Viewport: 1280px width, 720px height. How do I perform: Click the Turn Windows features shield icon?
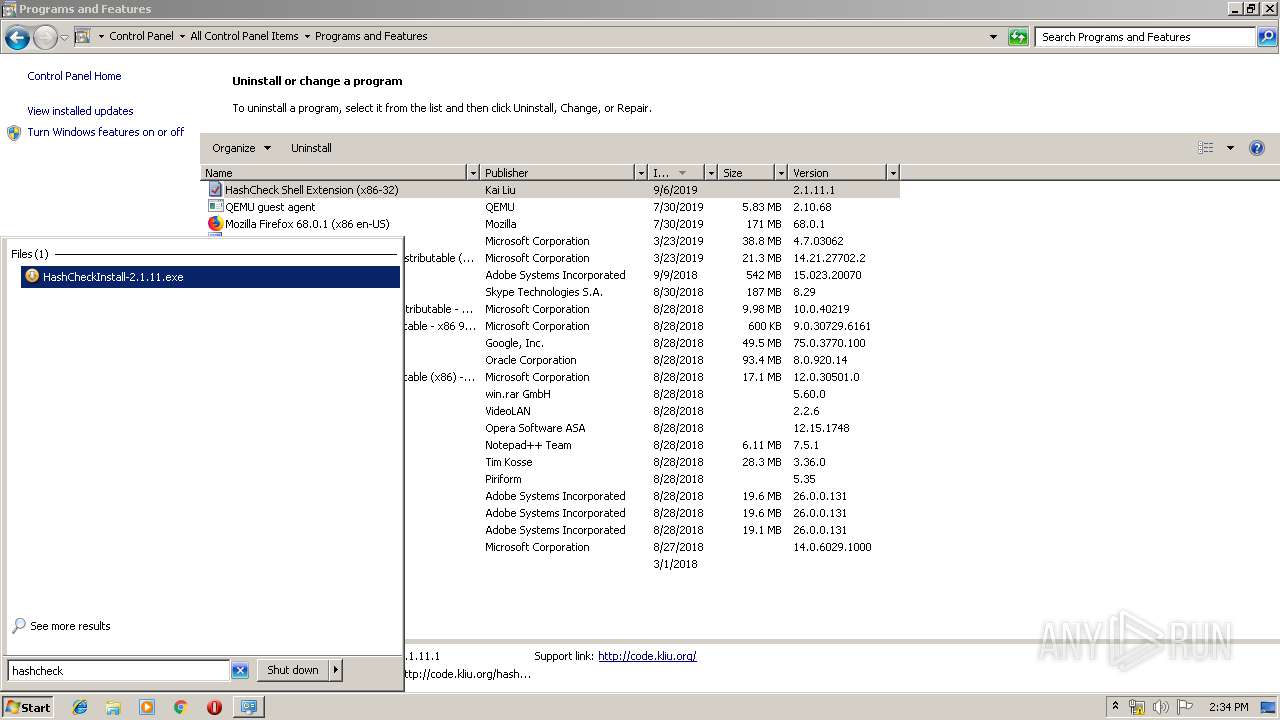click(14, 133)
